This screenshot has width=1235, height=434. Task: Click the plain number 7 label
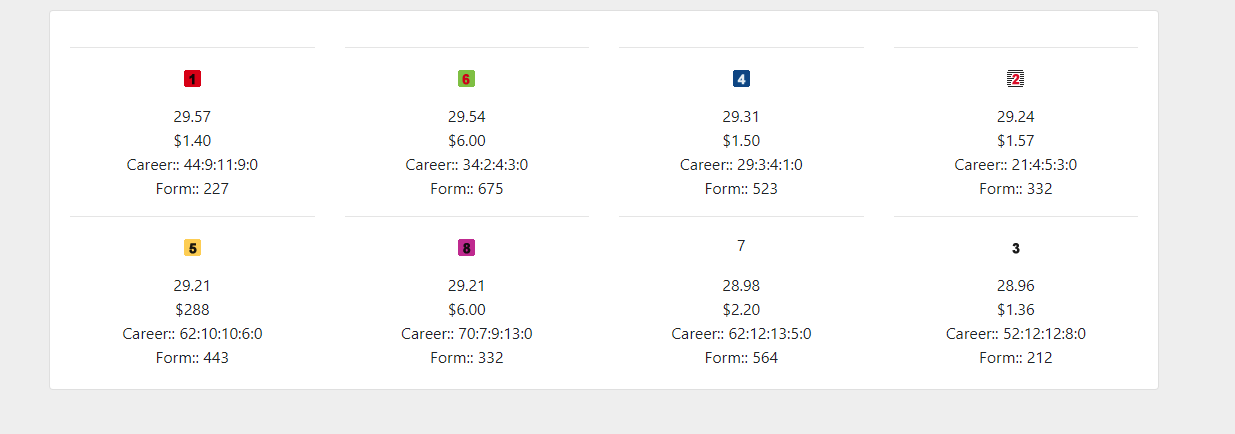click(x=741, y=245)
